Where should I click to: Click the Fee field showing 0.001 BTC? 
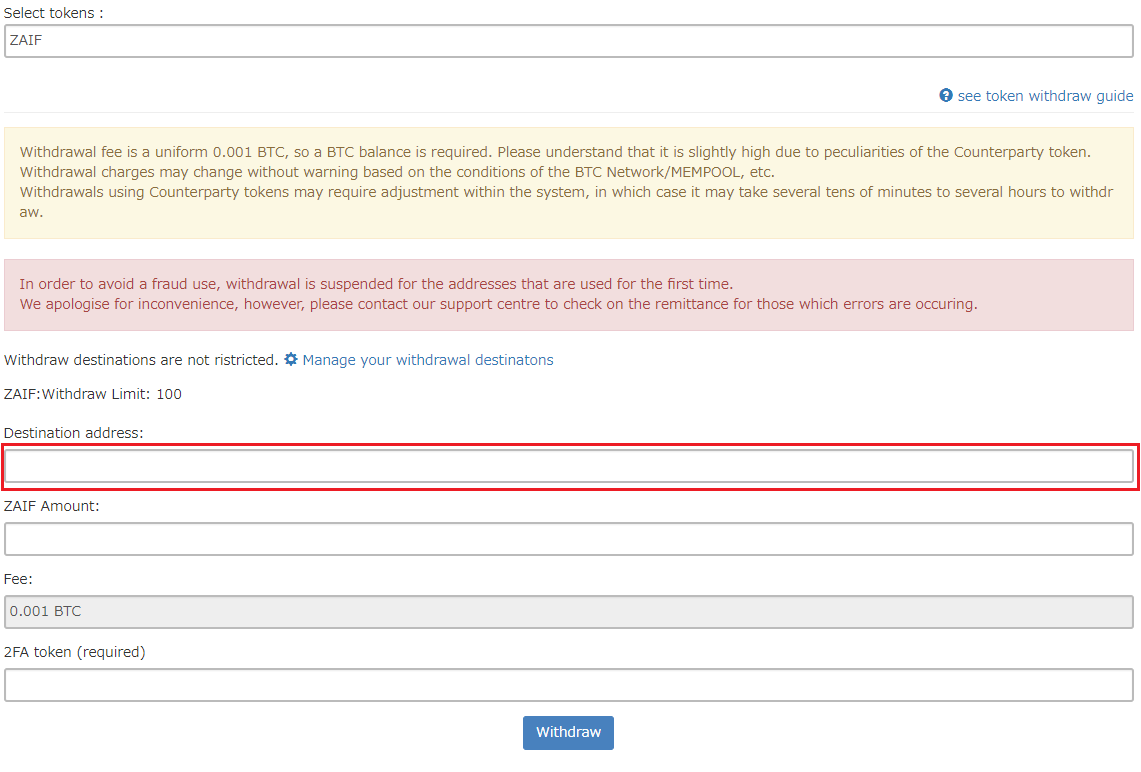point(568,612)
